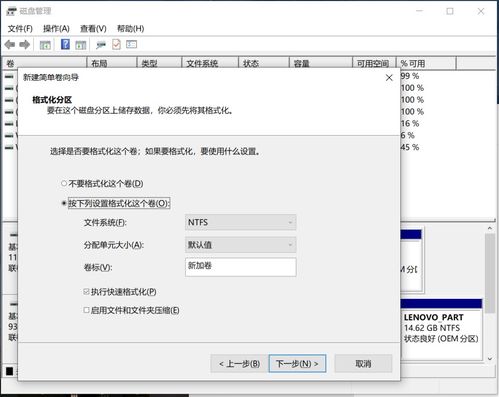
Task: Sort by the 卷 column header
Action: [x=45, y=63]
